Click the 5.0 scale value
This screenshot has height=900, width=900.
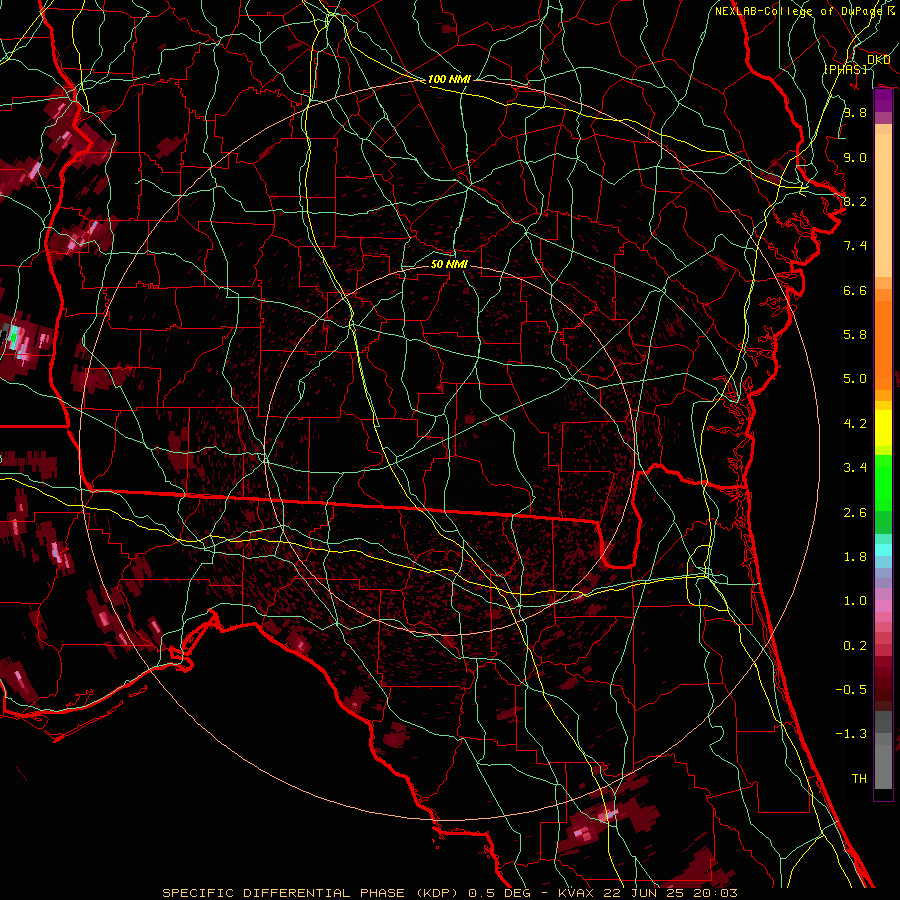coord(855,379)
